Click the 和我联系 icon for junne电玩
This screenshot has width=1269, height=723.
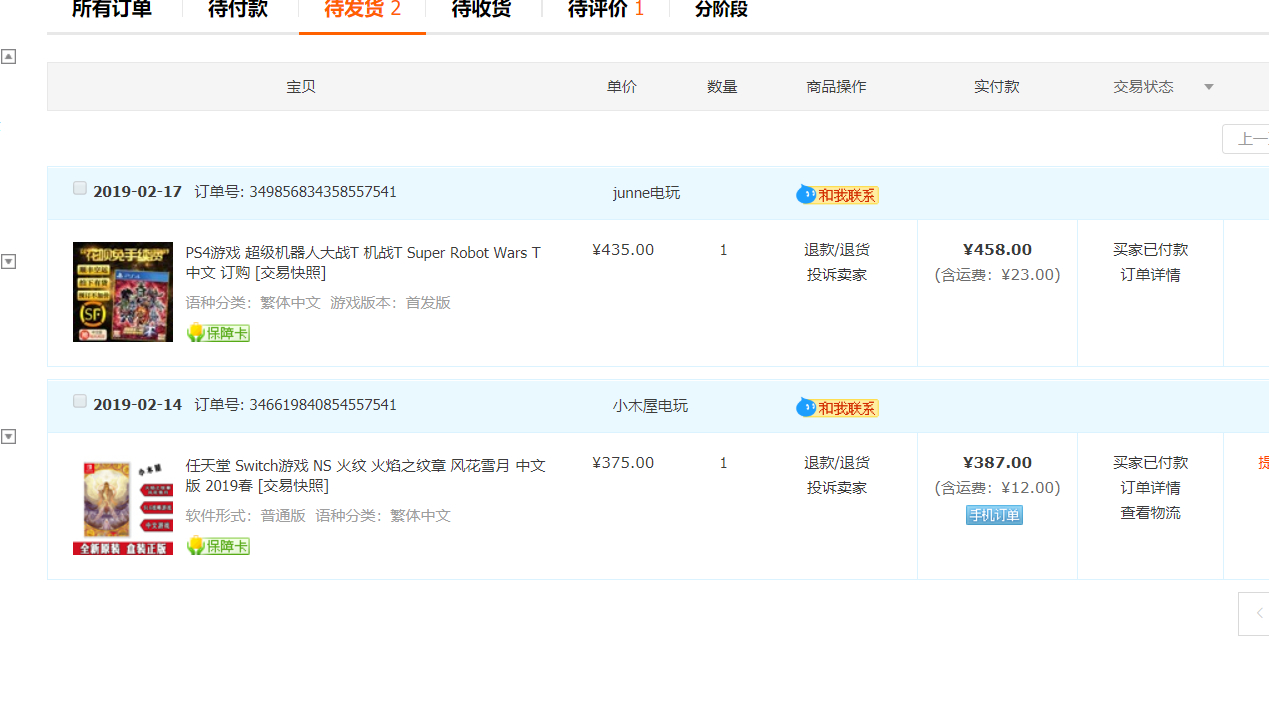837,195
